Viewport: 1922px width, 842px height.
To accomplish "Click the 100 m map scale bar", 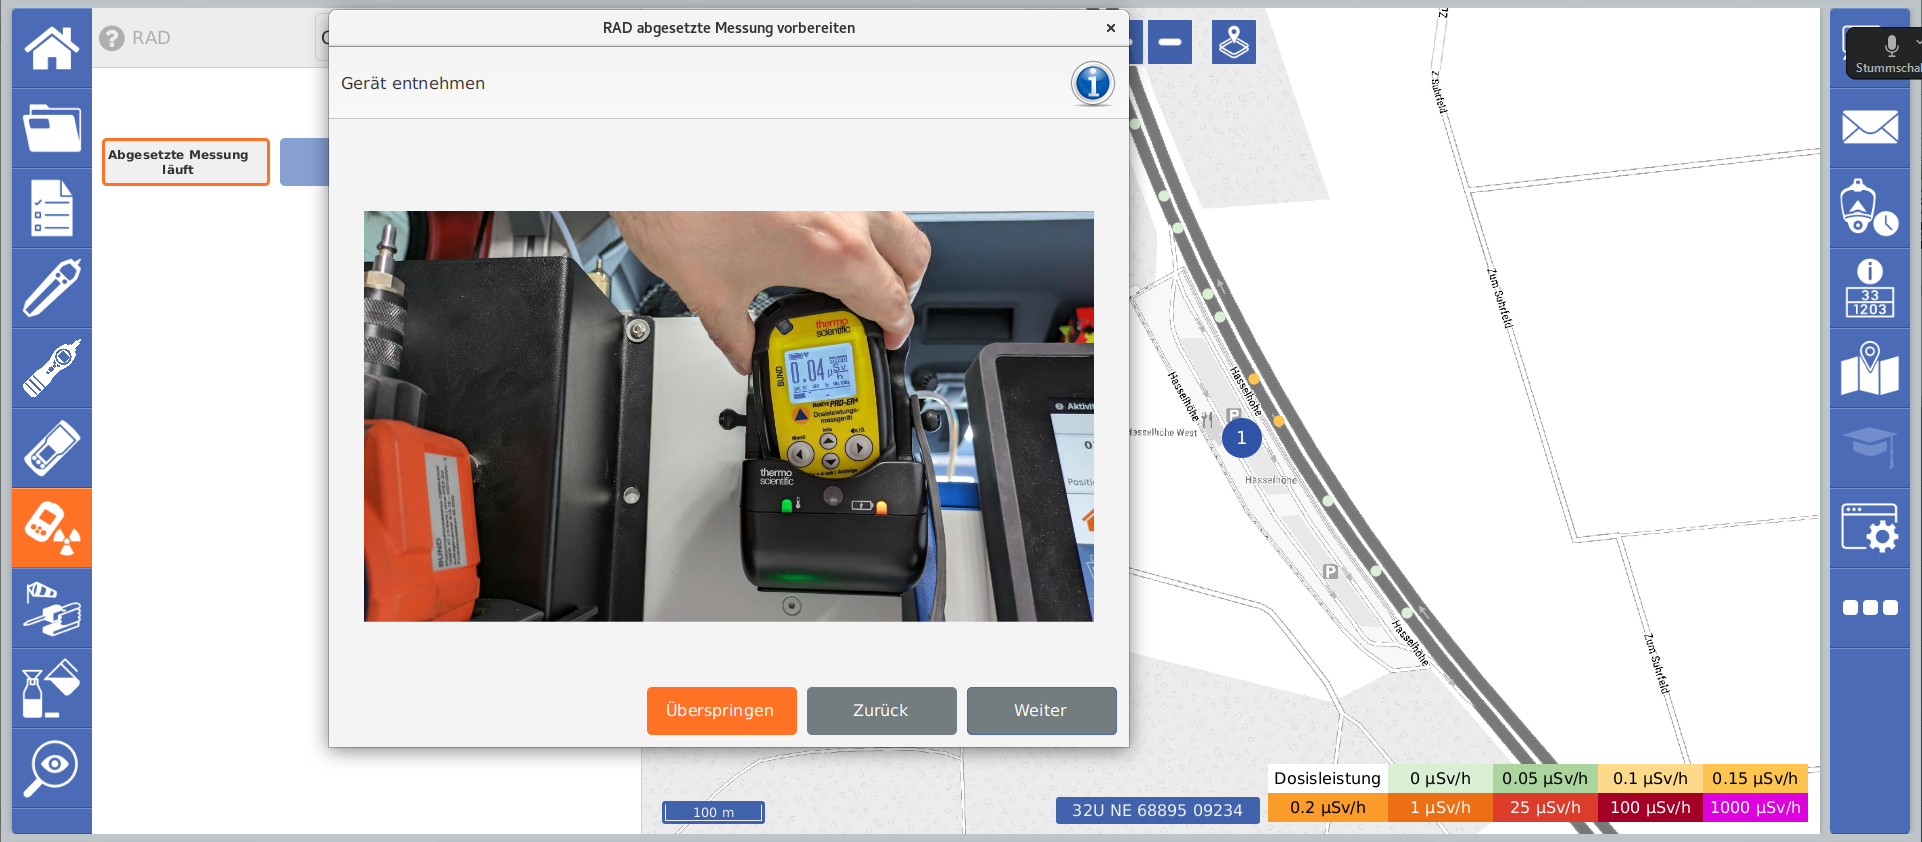I will pos(713,812).
